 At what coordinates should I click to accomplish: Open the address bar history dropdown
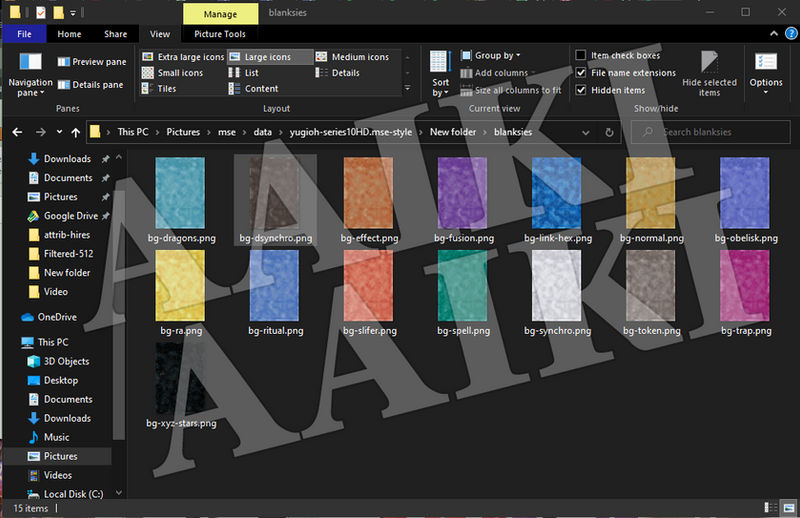pyautogui.click(x=586, y=132)
